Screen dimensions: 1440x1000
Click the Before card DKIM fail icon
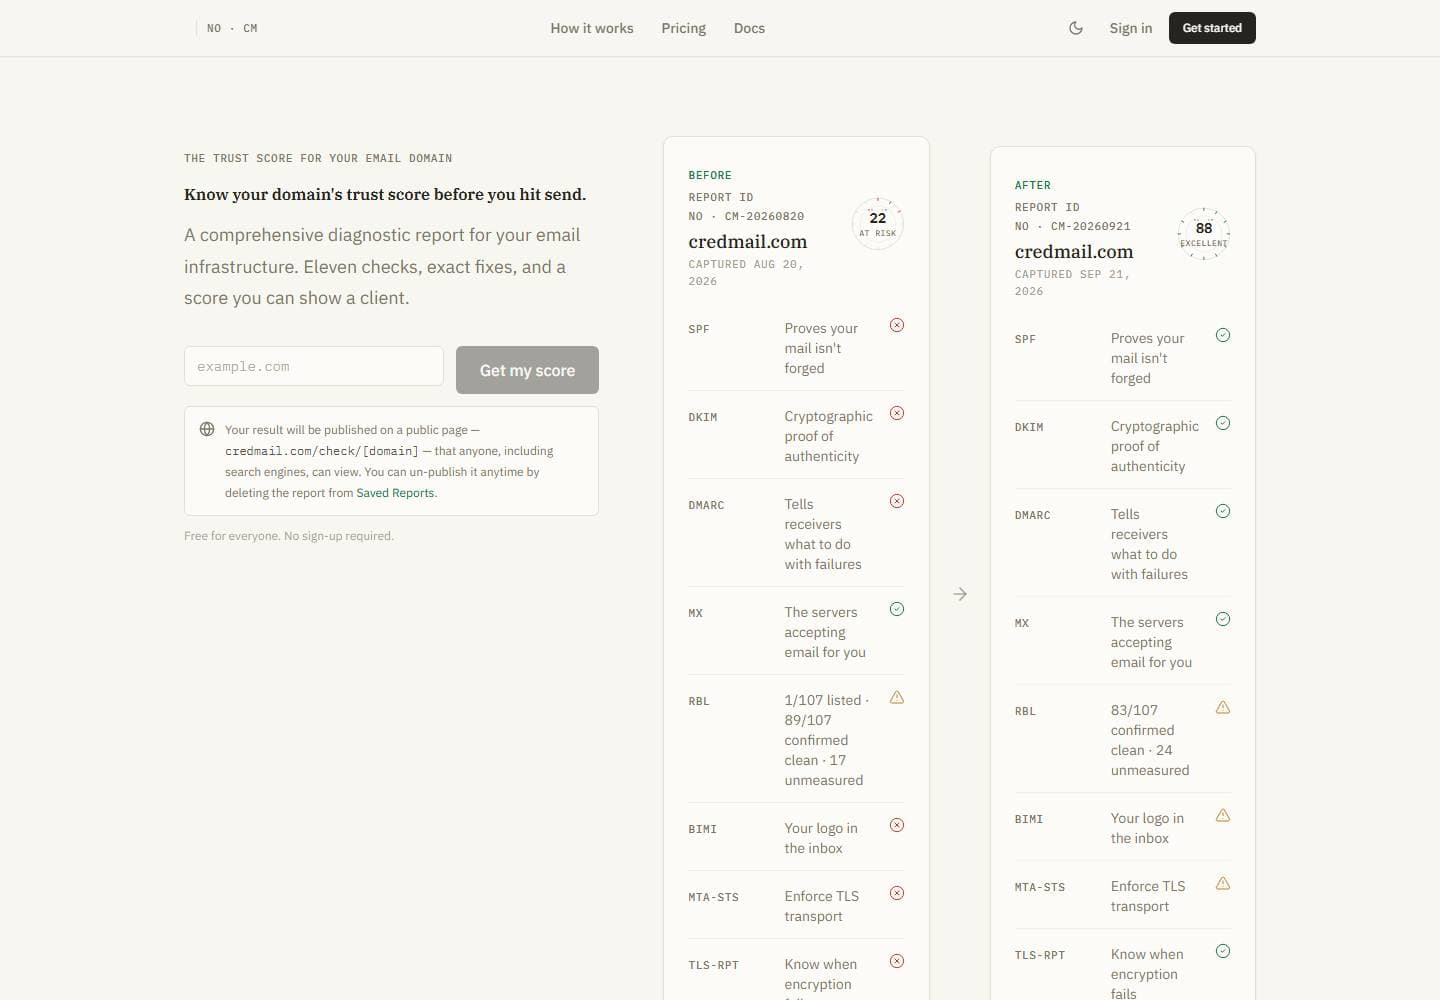[897, 413]
